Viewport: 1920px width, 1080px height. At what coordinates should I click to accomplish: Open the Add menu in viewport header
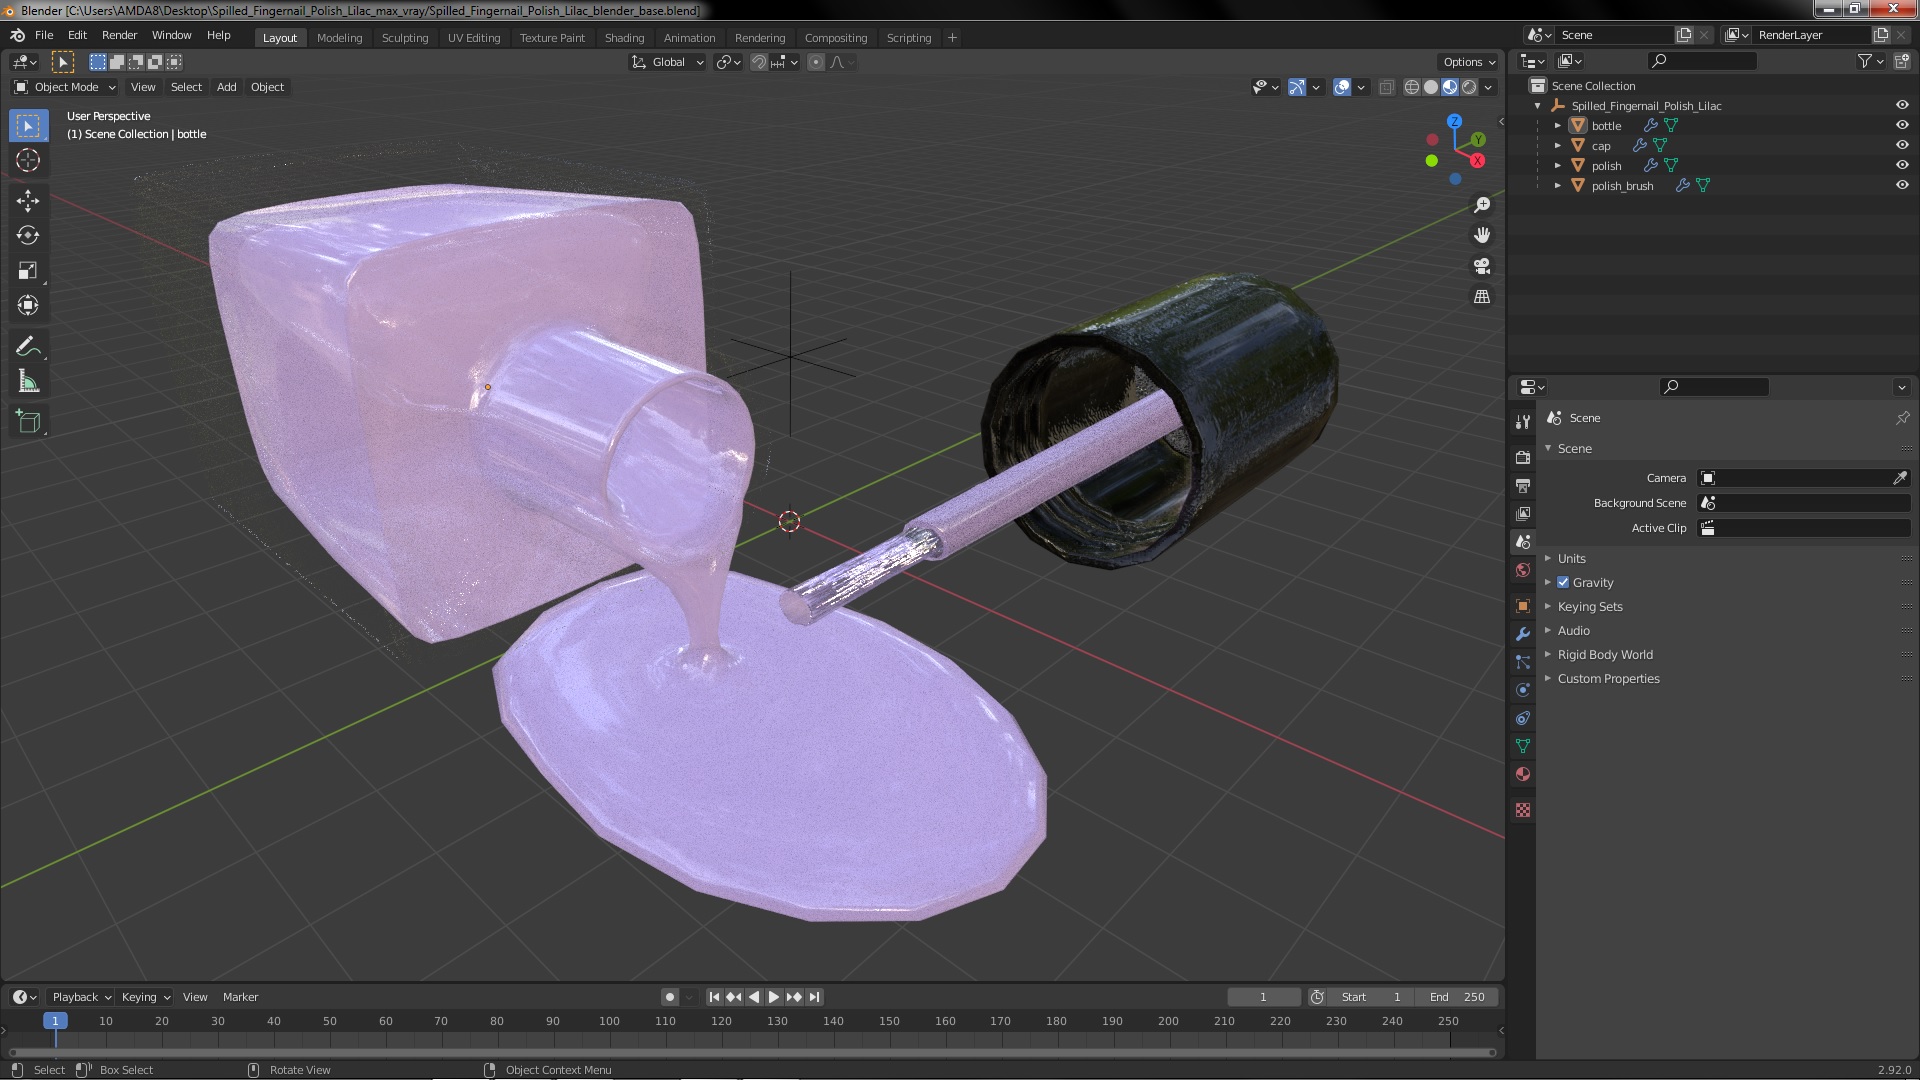227,87
